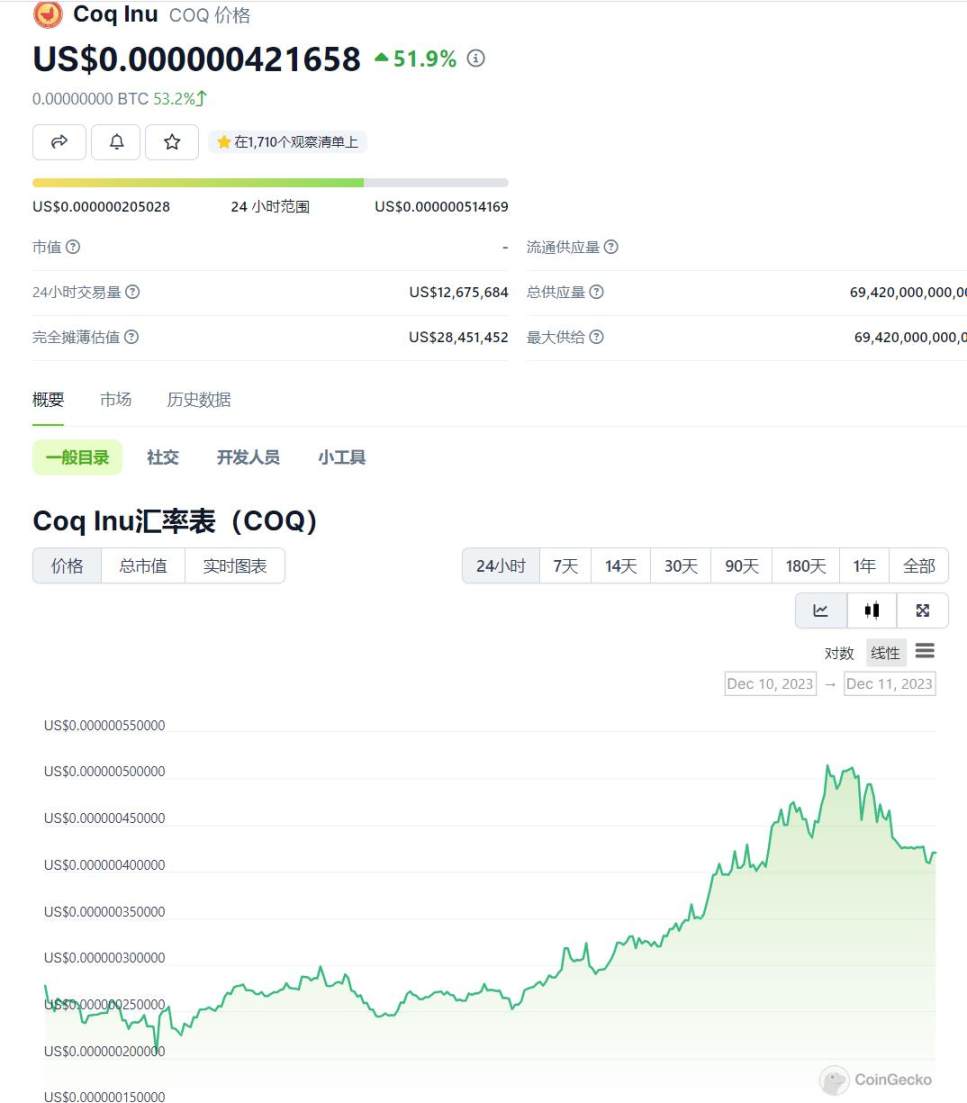This screenshot has height=1103, width=967.
Task: Switch to candlestick chart icon
Action: pyautogui.click(x=872, y=610)
